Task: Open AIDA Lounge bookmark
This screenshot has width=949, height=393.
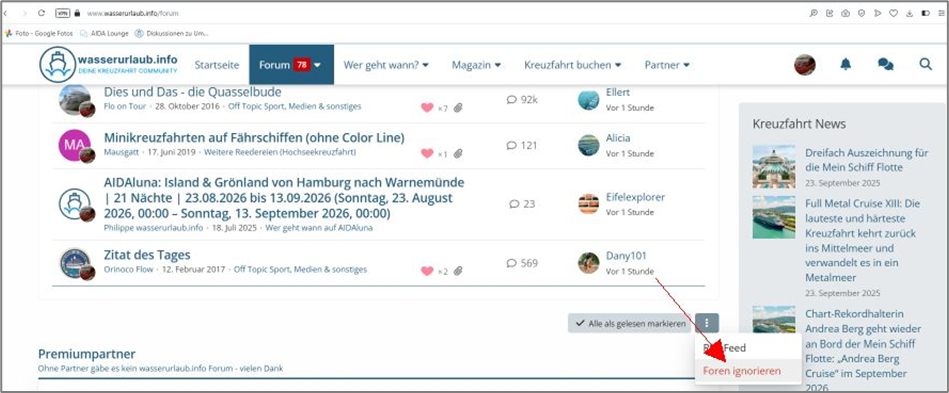Action: click(105, 33)
